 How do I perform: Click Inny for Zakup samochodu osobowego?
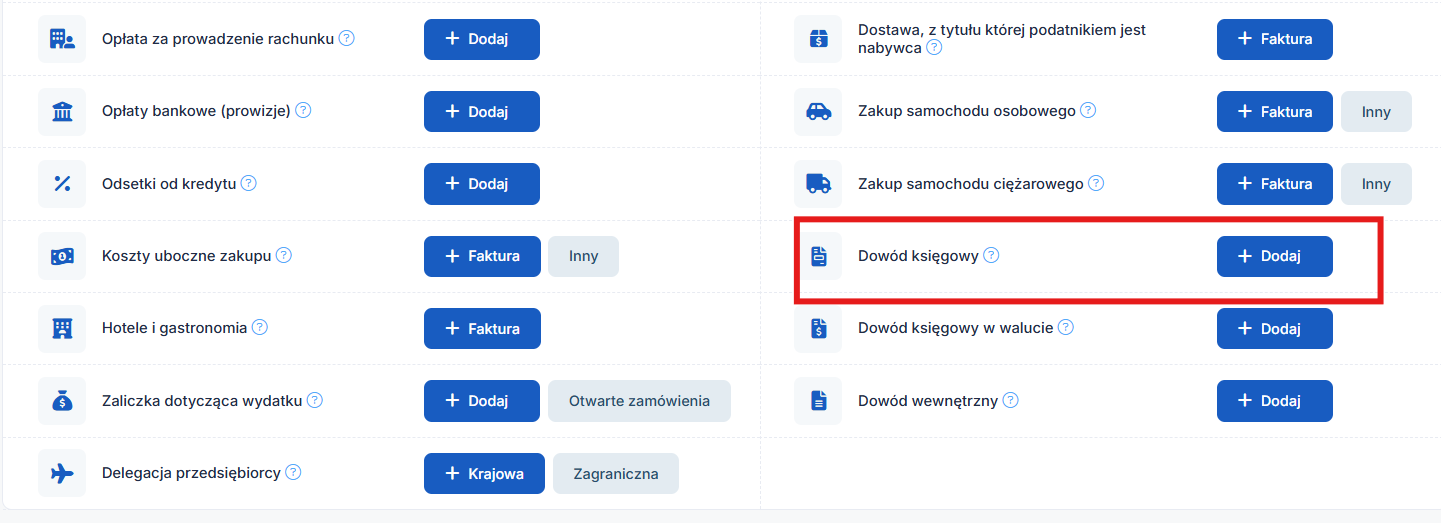click(1375, 112)
